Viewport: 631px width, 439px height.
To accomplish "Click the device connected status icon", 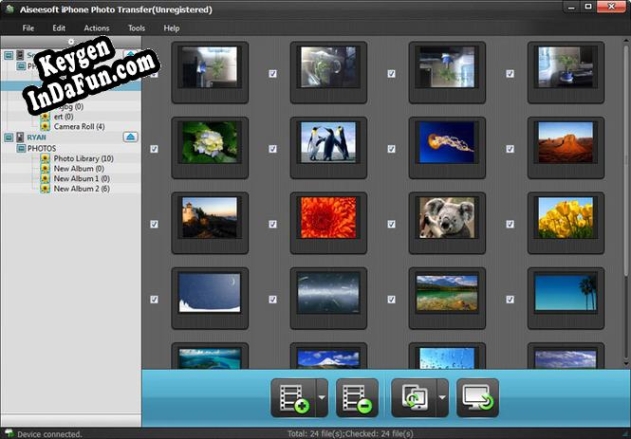I will (9, 434).
